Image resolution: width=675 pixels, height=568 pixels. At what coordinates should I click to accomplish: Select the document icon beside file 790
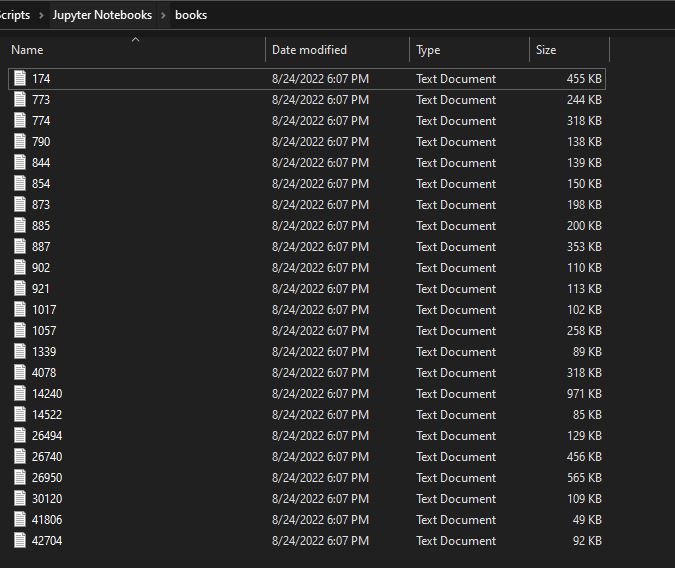click(x=20, y=142)
